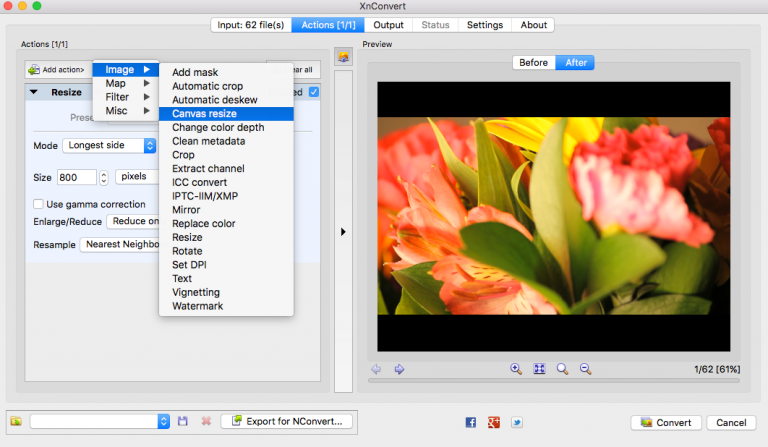Click the Size value stepper arrows
Viewport: 768px width, 447px height.
pyautogui.click(x=103, y=177)
